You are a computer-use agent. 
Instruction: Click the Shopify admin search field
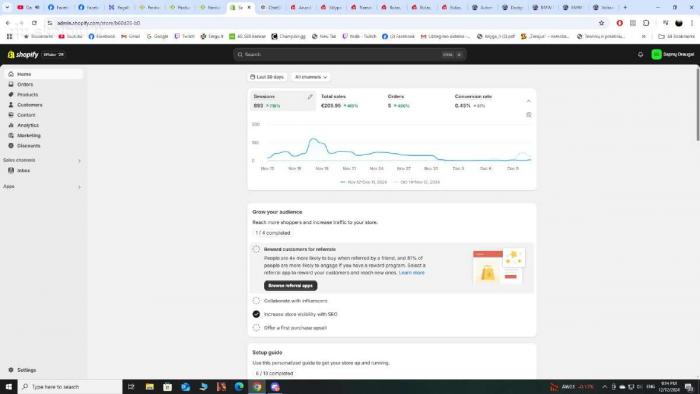click(x=350, y=54)
